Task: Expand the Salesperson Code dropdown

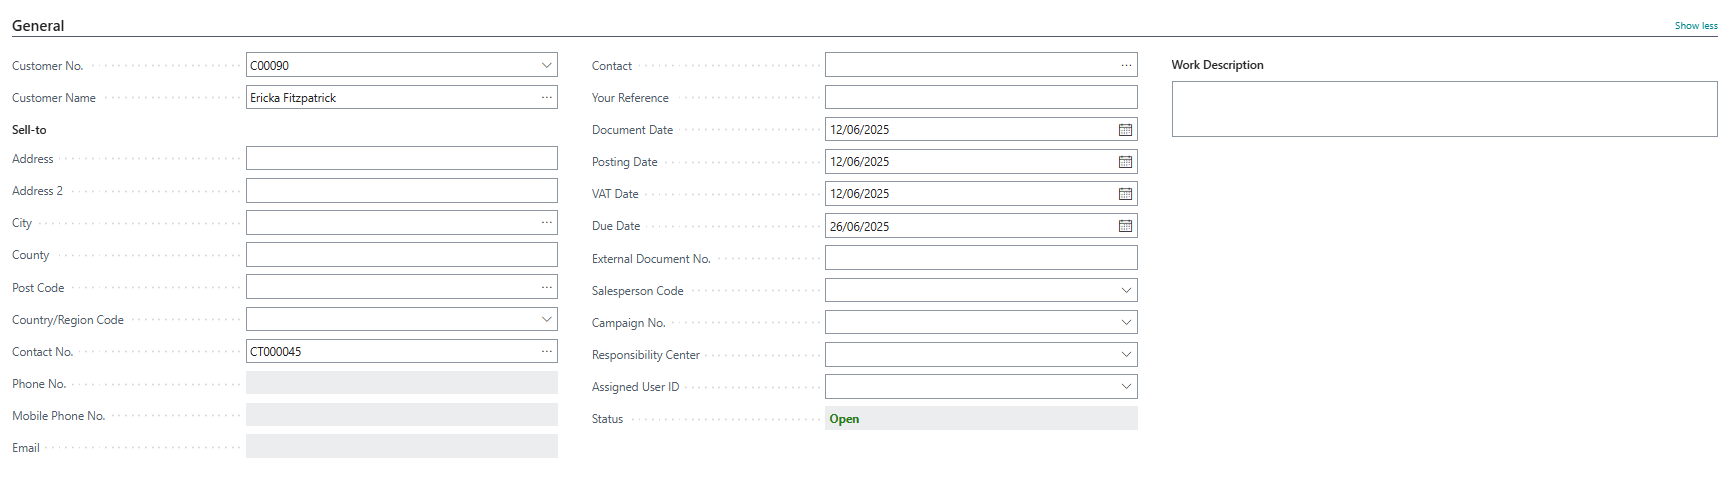Action: pos(1126,290)
